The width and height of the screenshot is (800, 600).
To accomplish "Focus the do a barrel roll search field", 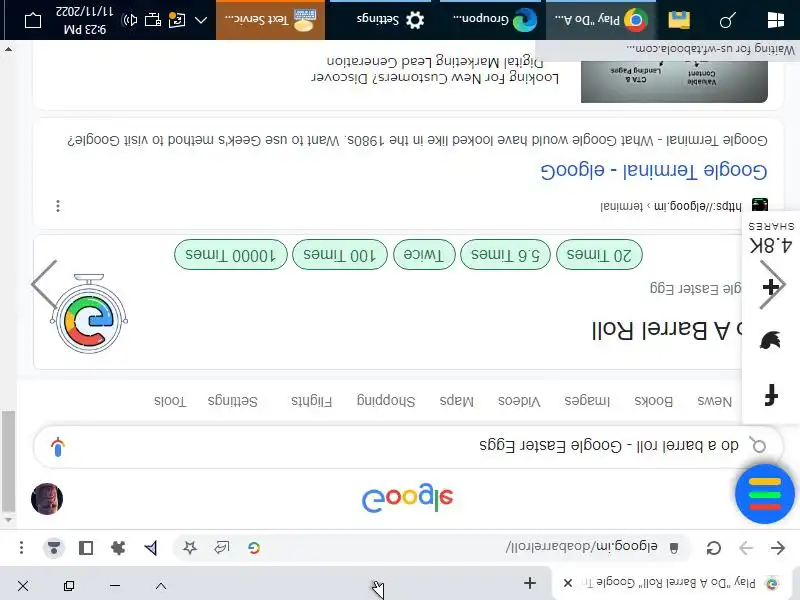I will (x=408, y=446).
